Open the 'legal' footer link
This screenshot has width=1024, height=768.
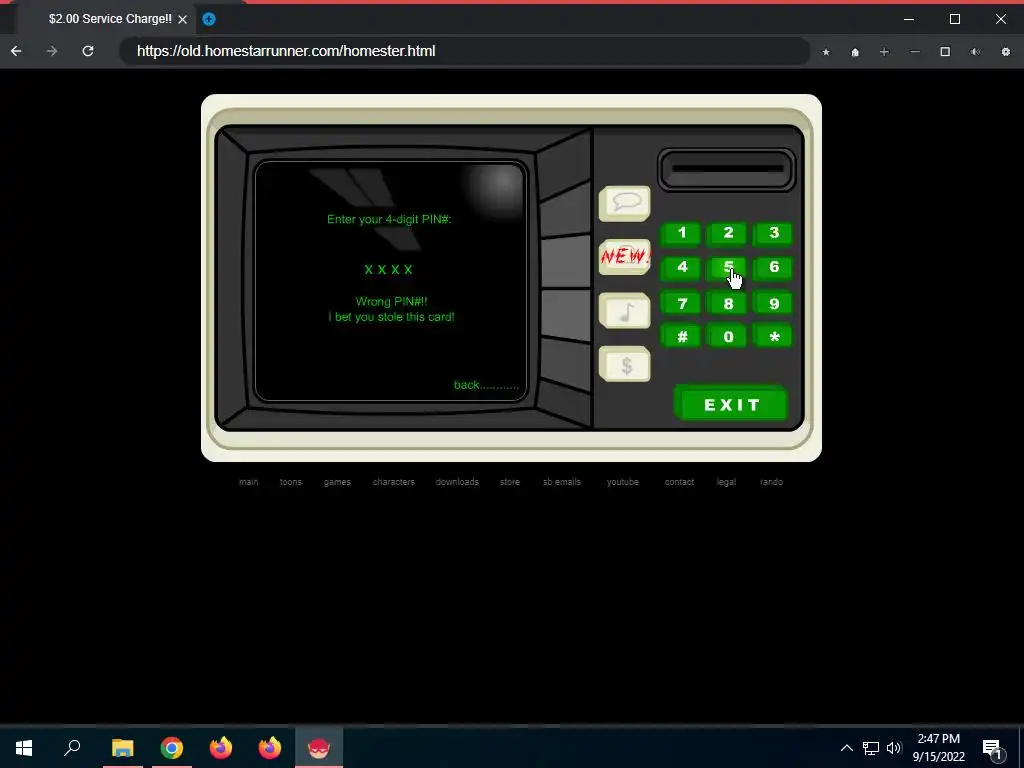pos(726,482)
